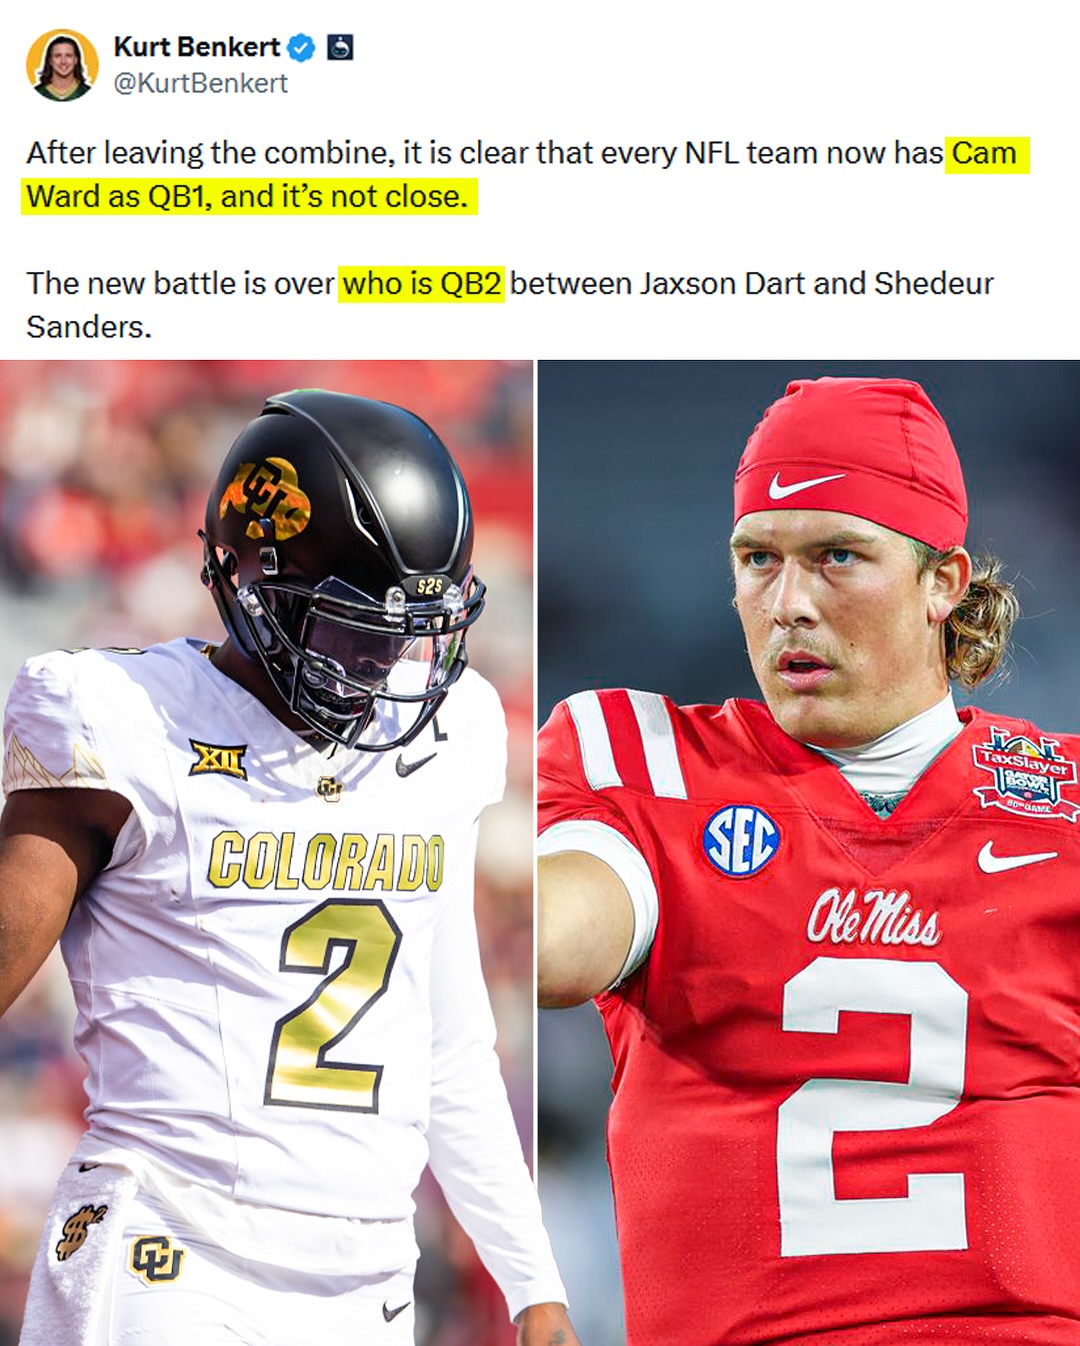Open Kurt Benkert's profile avatar
The width and height of the screenshot is (1080, 1346).
tap(62, 65)
